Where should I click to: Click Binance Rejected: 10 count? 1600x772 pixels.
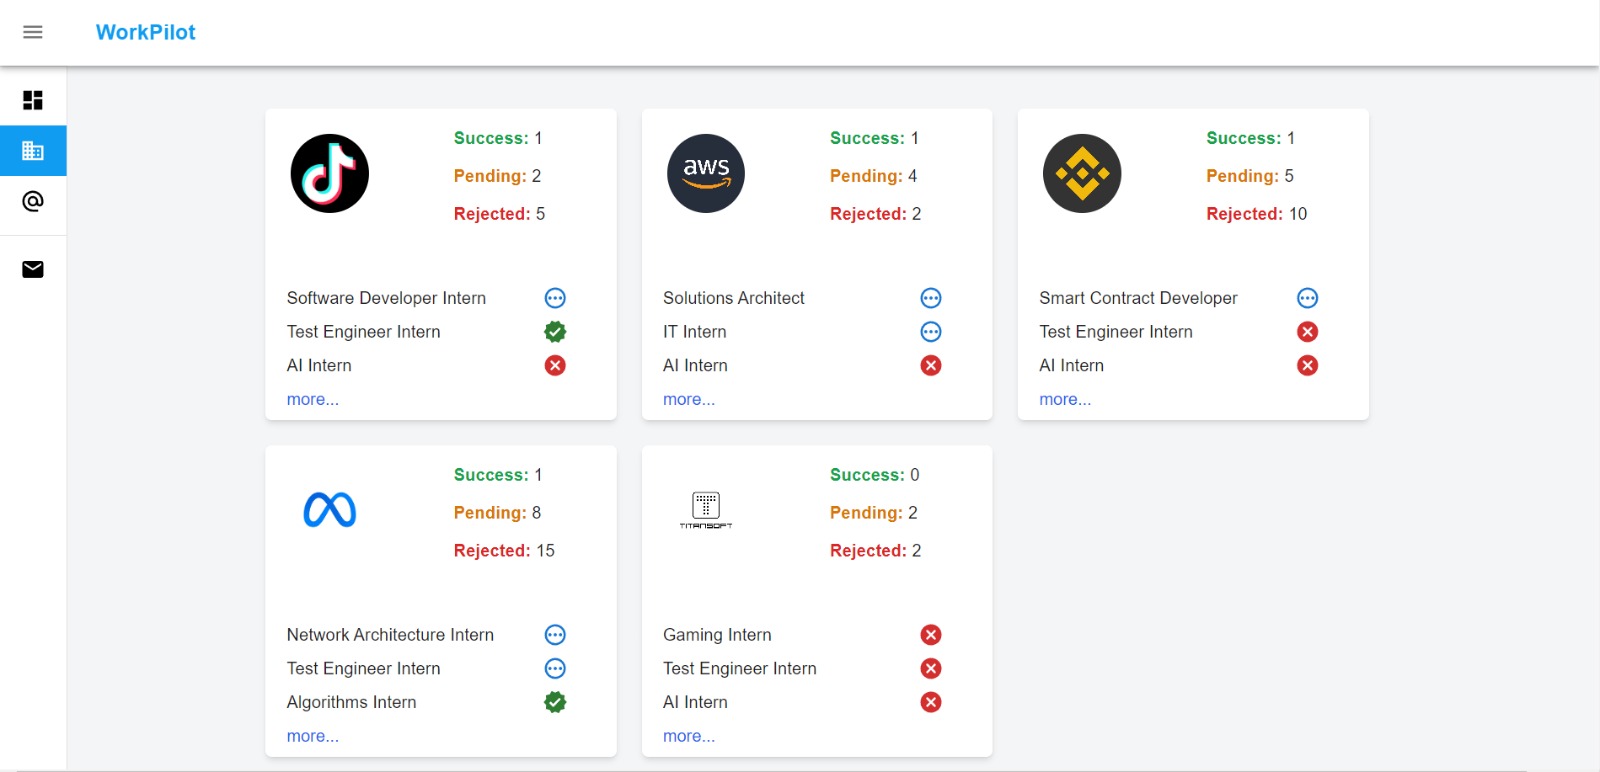click(1256, 214)
